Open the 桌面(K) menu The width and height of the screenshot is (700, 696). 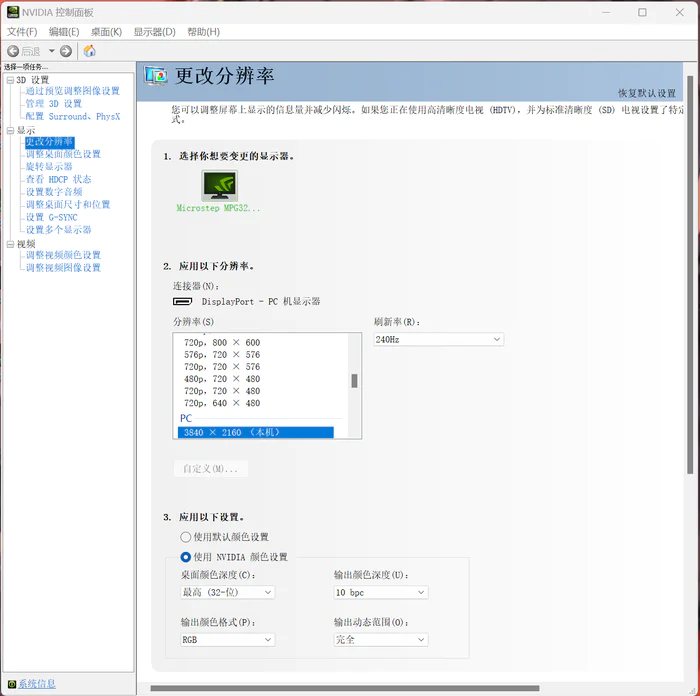[106, 32]
